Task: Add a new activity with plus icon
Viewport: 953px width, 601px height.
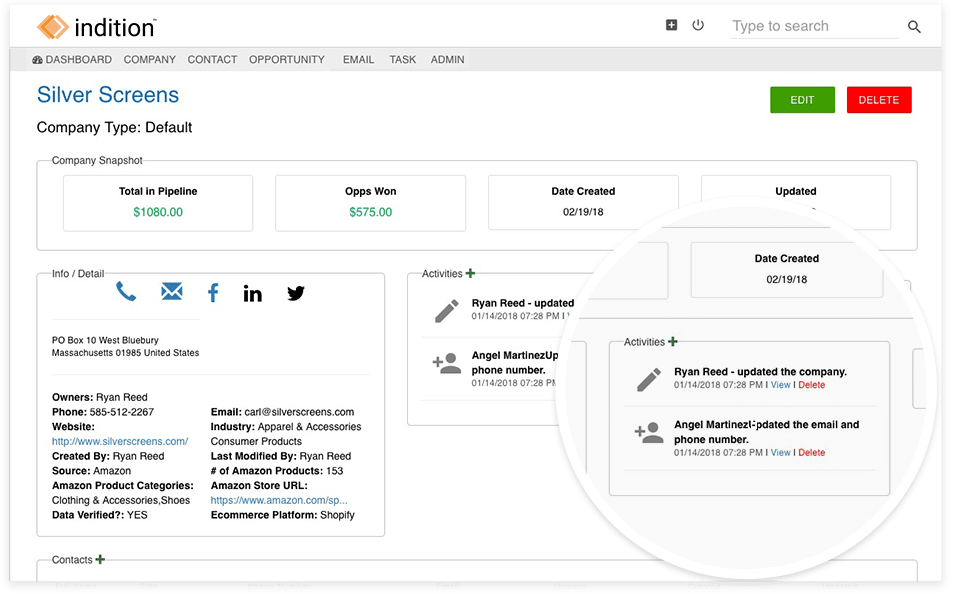Action: [470, 273]
